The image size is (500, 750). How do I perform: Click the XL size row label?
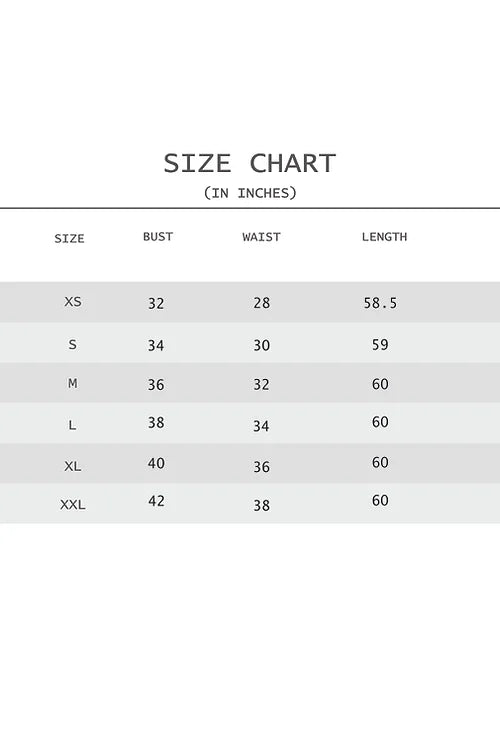click(x=73, y=466)
